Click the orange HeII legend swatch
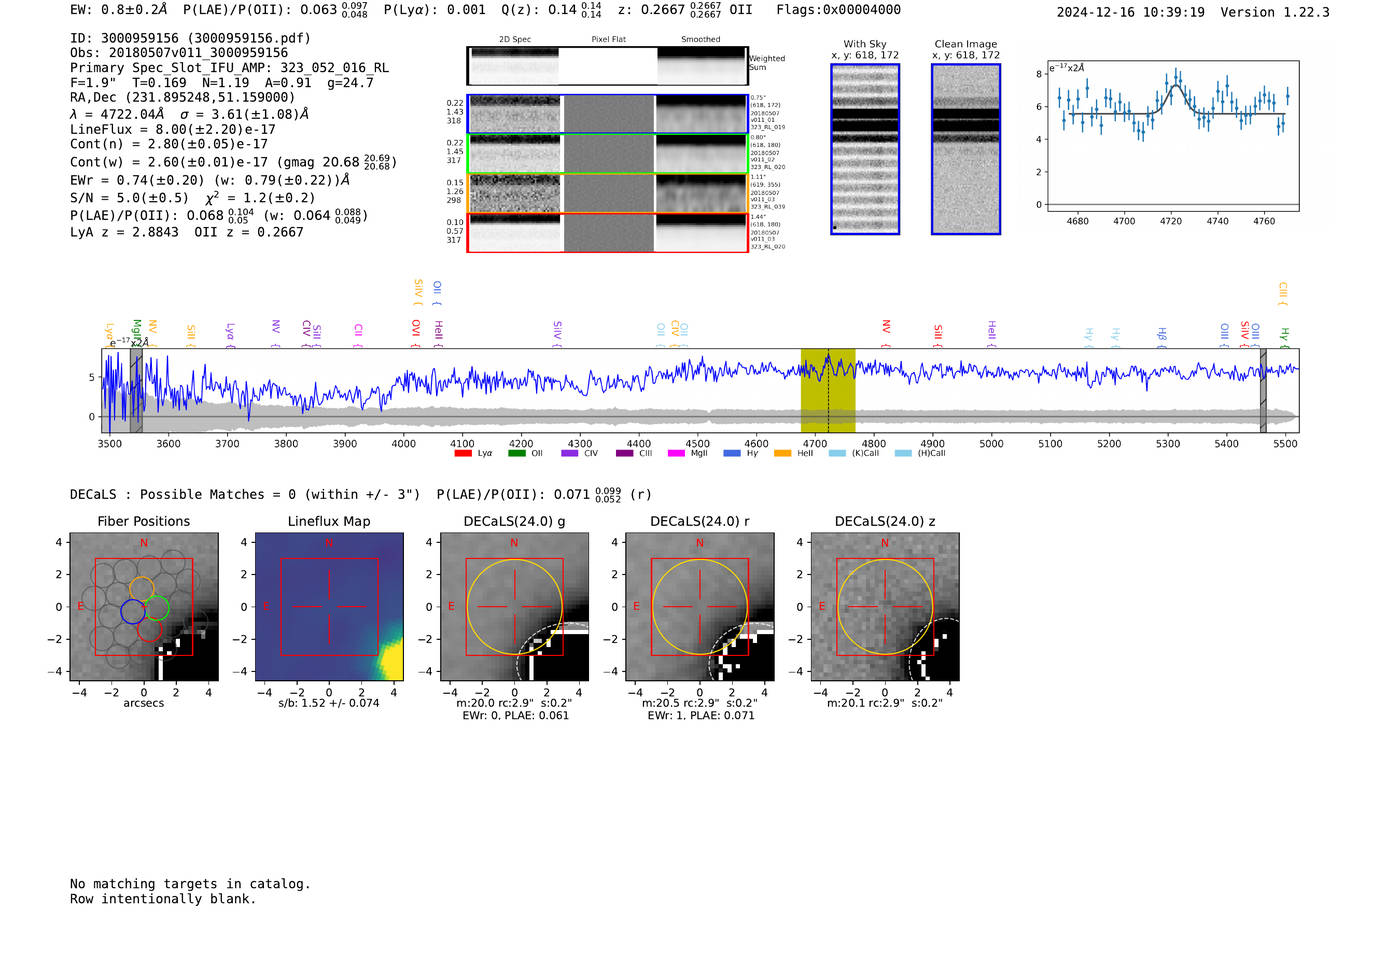Screen dimensions: 1400x953 tap(783, 453)
